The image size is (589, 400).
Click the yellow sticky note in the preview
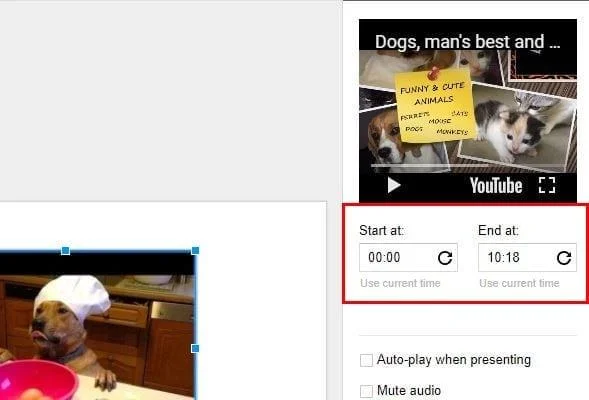[435, 105]
